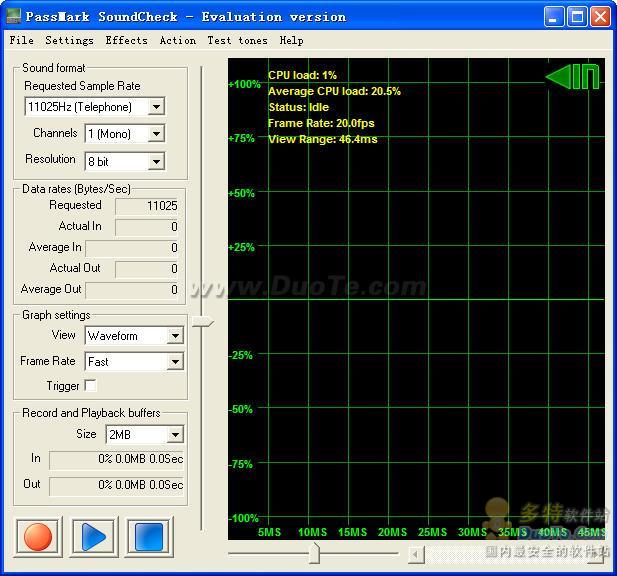Click the Average In value field

(132, 248)
